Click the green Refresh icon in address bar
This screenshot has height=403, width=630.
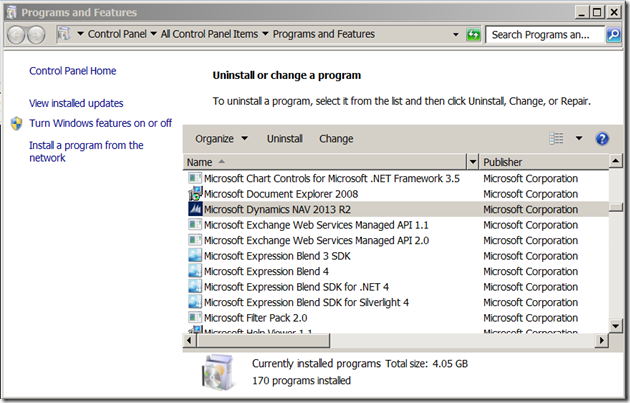pos(473,35)
